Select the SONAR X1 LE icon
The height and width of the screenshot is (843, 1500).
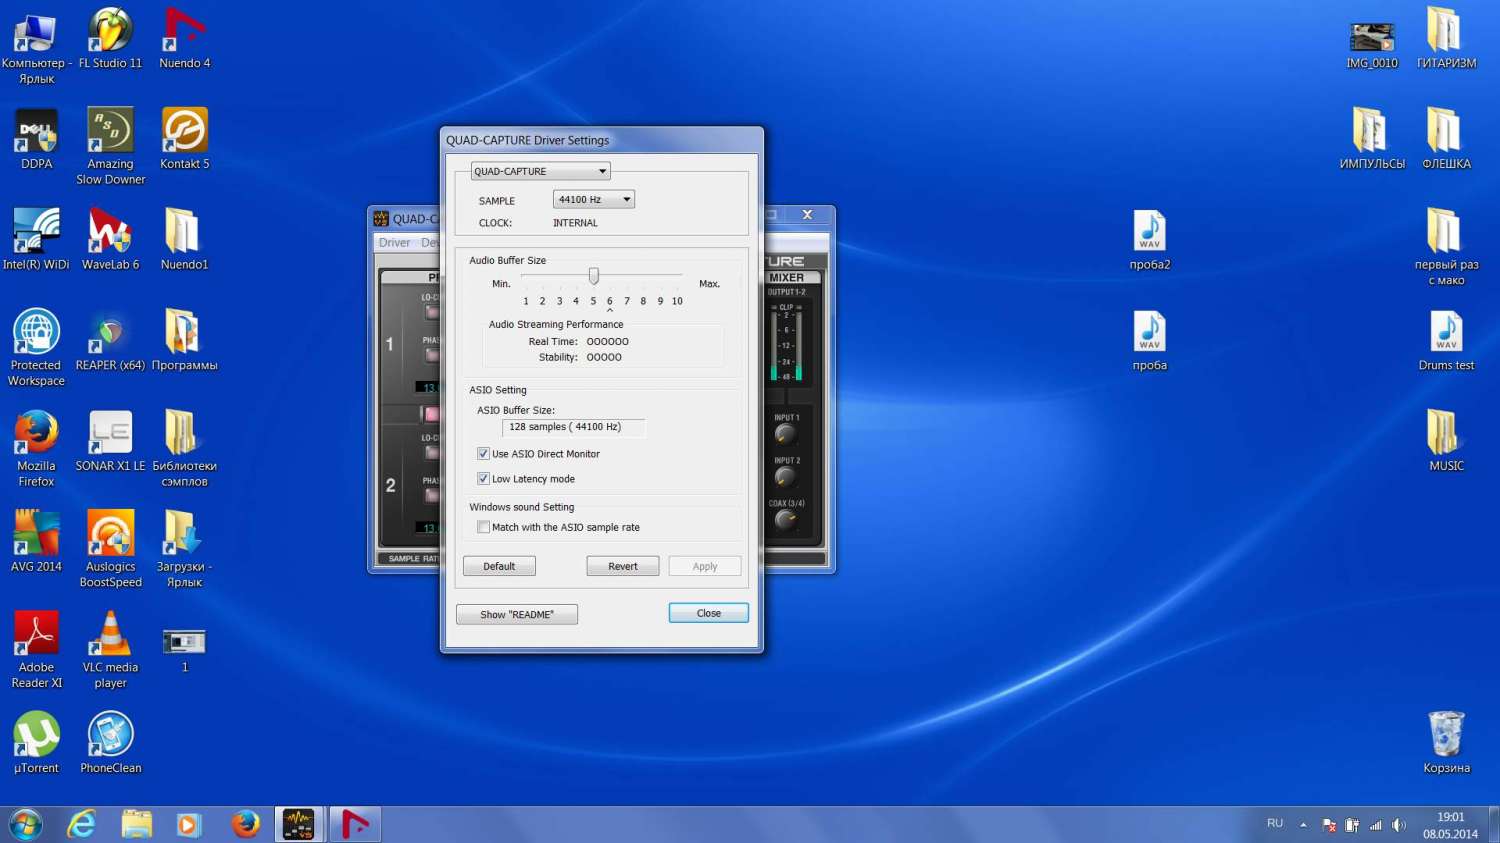[x=110, y=436]
